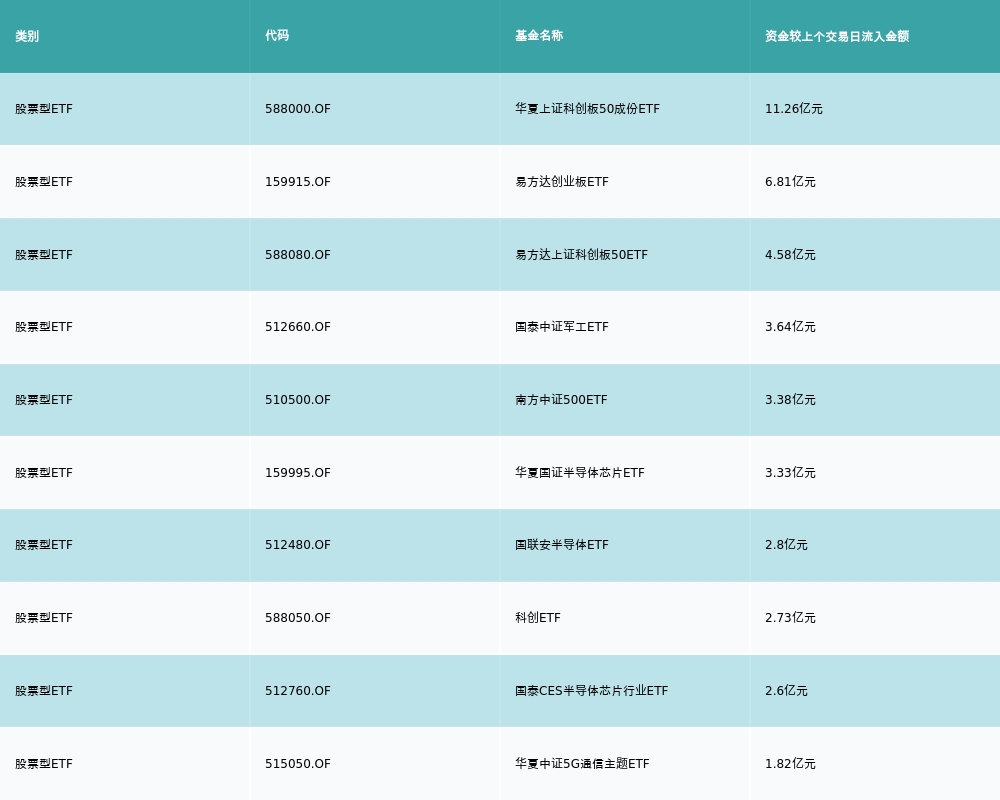Click fund name 易方达上证科创板50ETF
The height and width of the screenshot is (800, 1000).
coord(582,255)
